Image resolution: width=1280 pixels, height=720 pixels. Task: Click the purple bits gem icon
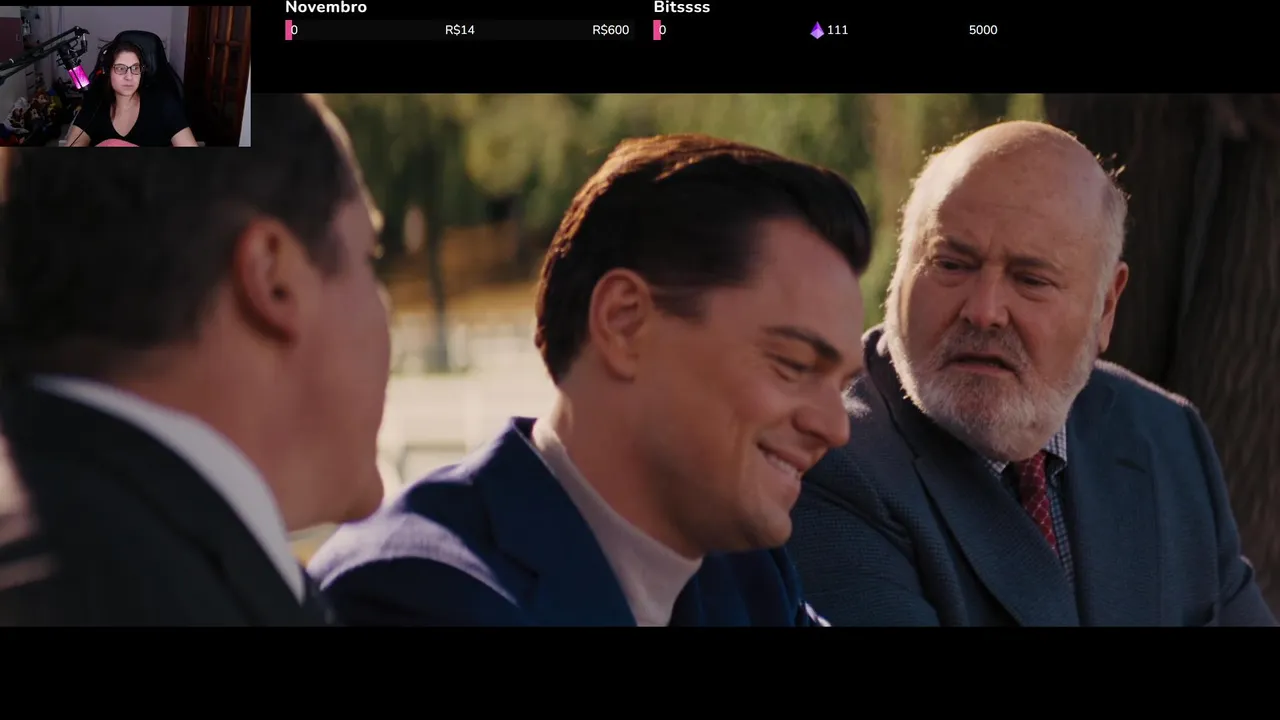pyautogui.click(x=817, y=30)
